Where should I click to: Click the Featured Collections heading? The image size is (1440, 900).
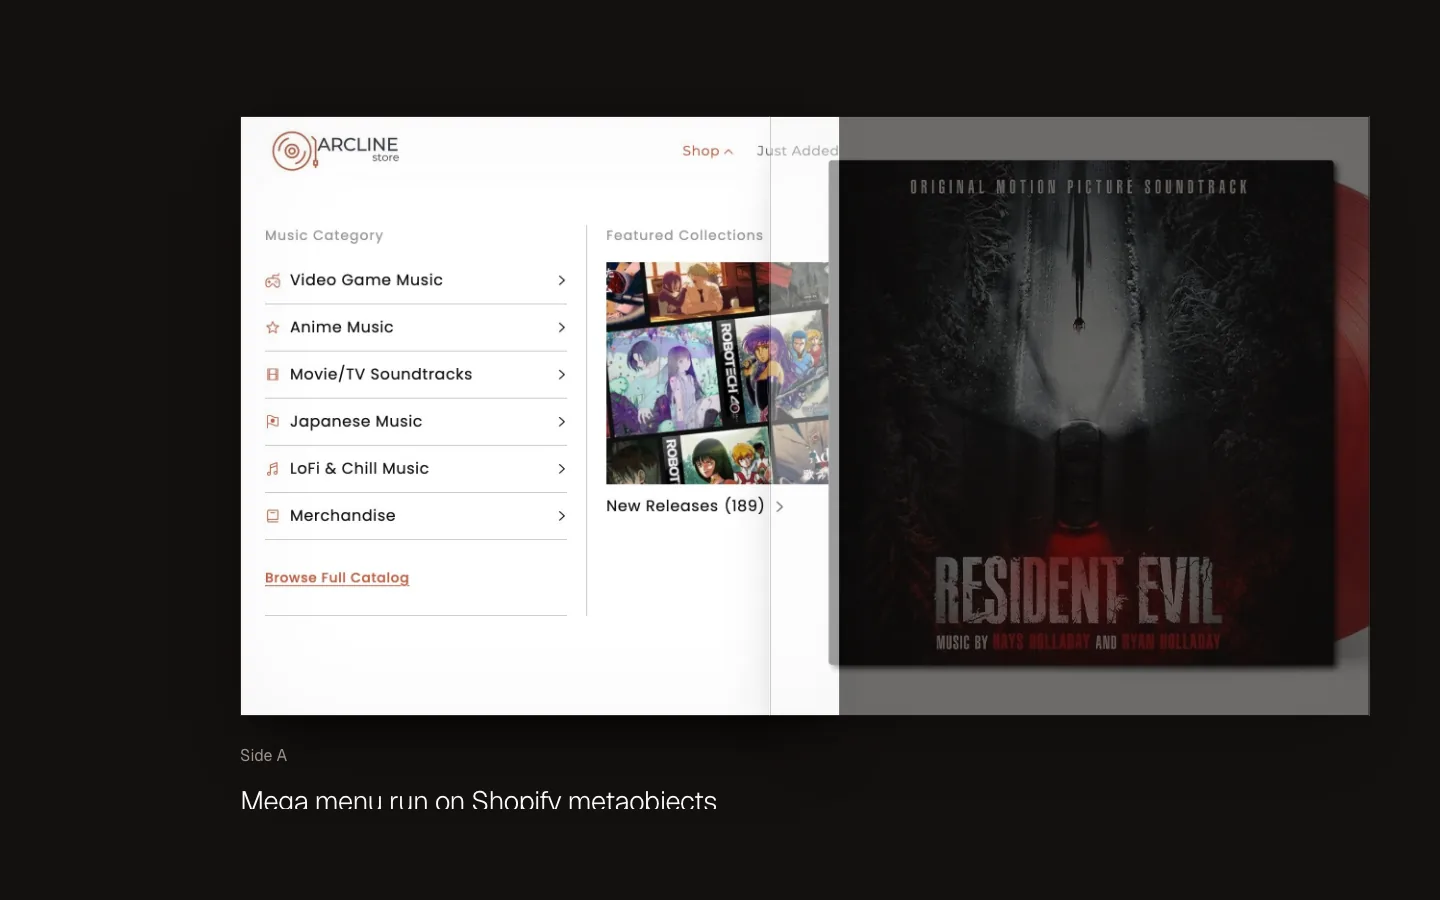684,236
